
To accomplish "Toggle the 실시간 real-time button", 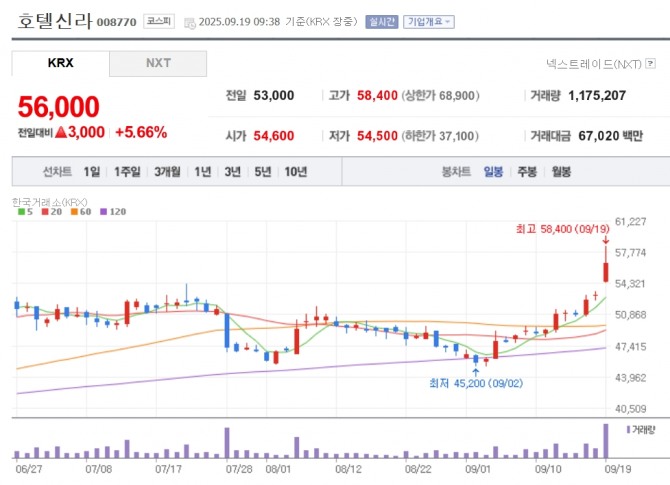I will tap(382, 22).
